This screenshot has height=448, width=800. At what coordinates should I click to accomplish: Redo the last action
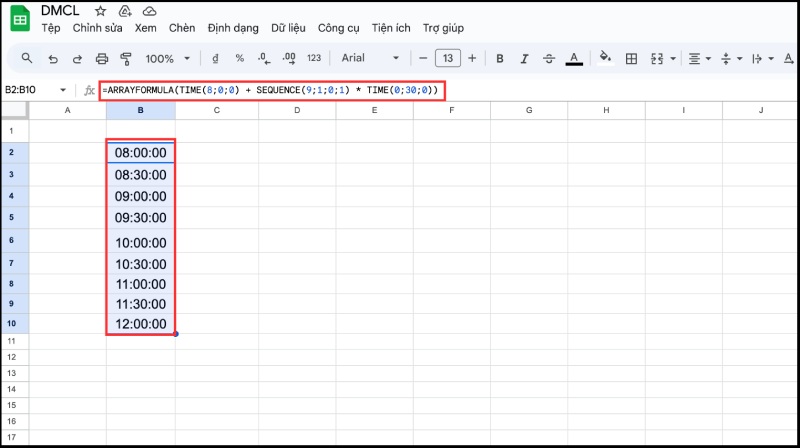(77, 59)
